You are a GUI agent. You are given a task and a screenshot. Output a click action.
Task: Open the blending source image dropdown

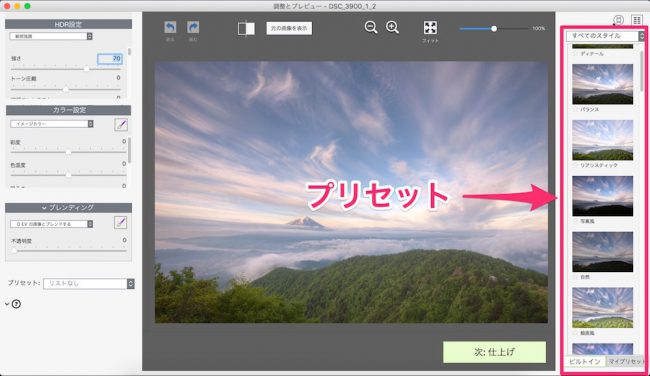[51, 224]
